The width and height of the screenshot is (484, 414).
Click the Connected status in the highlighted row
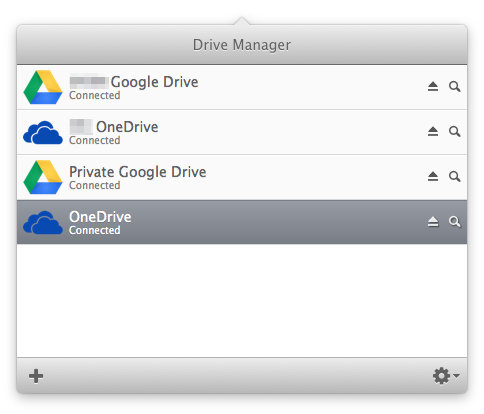pyautogui.click(x=95, y=230)
